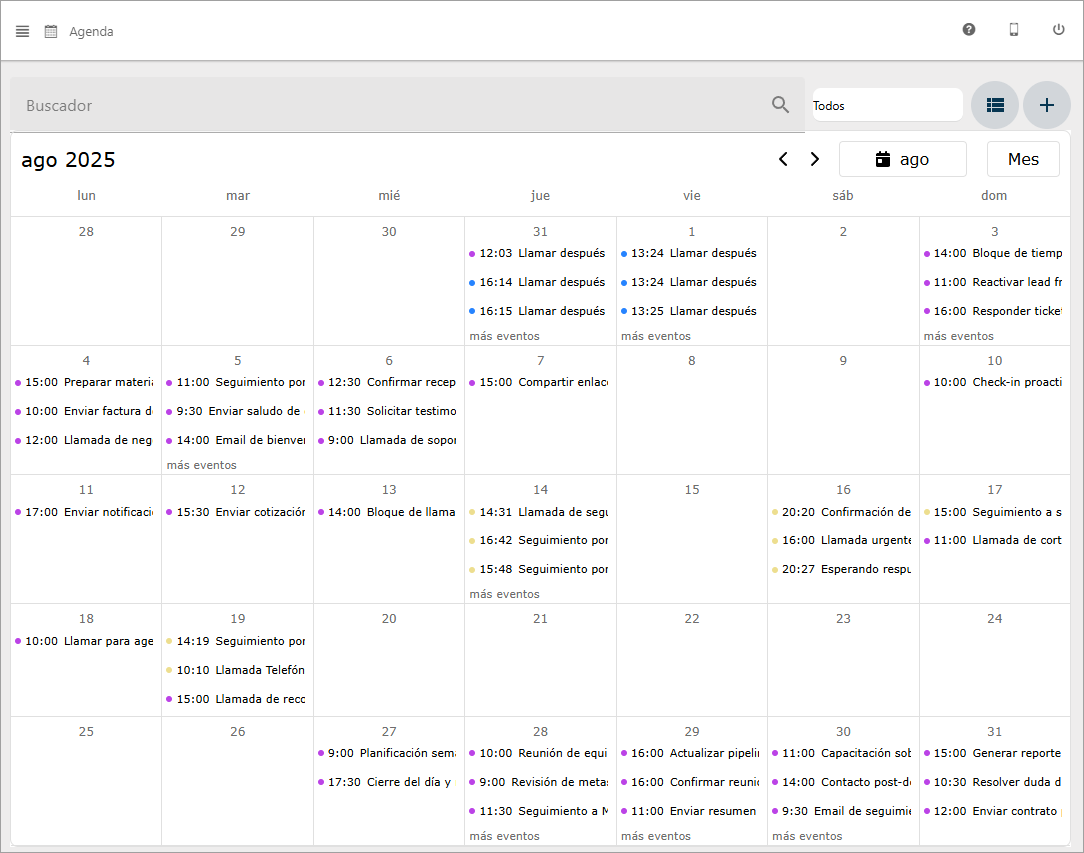The image size is (1084, 853).
Task: Add new event with plus button
Action: [x=1046, y=105]
